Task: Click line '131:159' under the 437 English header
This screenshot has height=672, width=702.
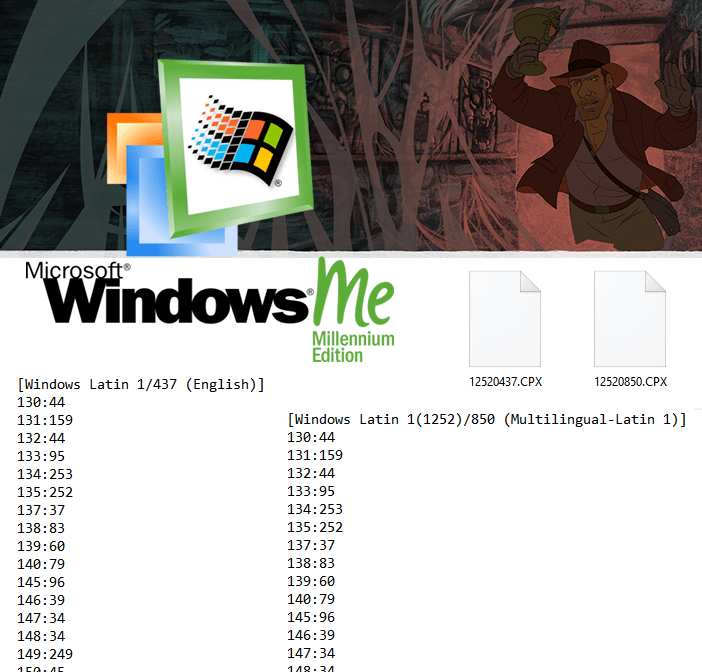Action: [45, 420]
